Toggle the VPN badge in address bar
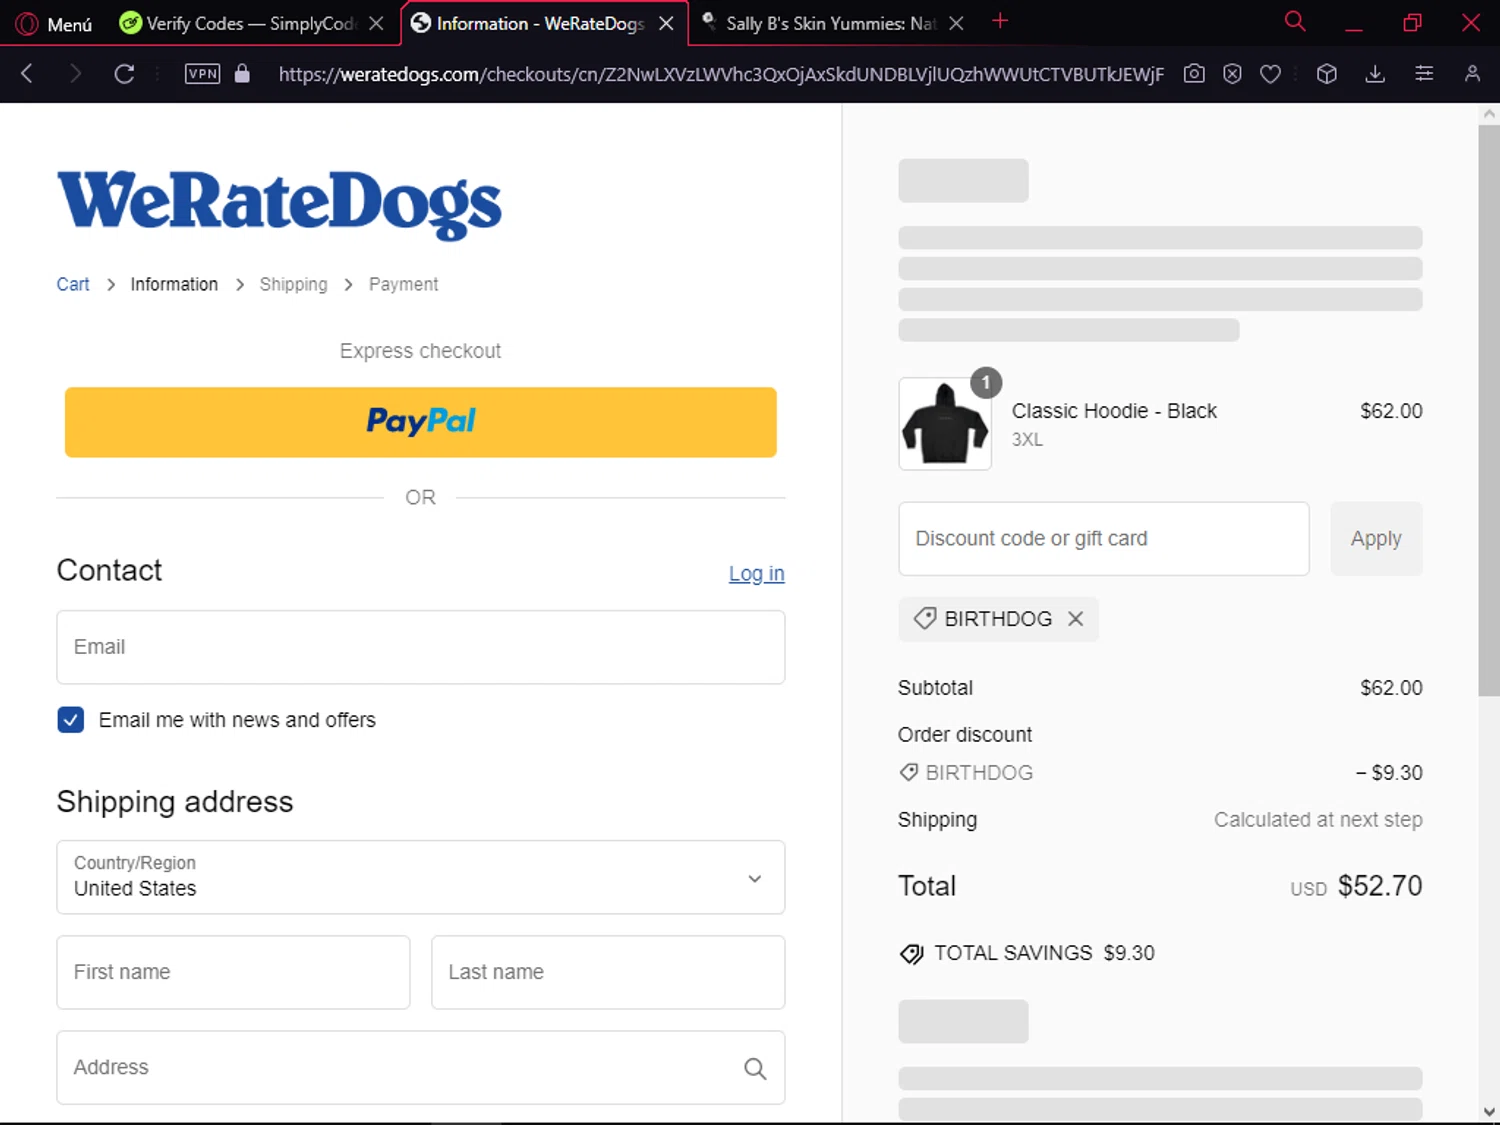 203,73
